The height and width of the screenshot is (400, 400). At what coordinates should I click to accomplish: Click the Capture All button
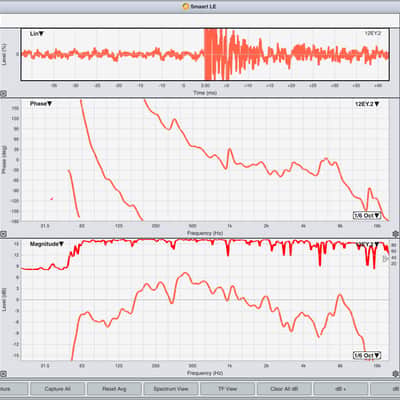[x=57, y=389]
